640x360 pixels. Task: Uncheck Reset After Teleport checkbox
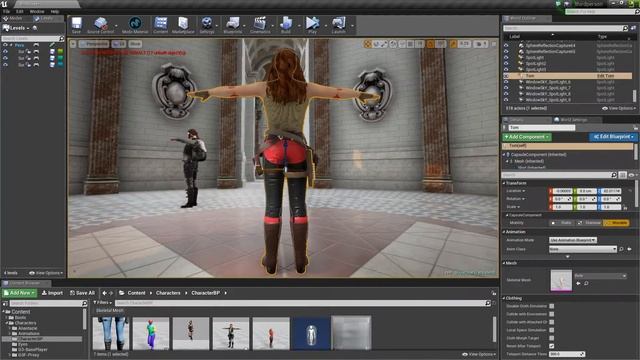pyautogui.click(x=551, y=346)
